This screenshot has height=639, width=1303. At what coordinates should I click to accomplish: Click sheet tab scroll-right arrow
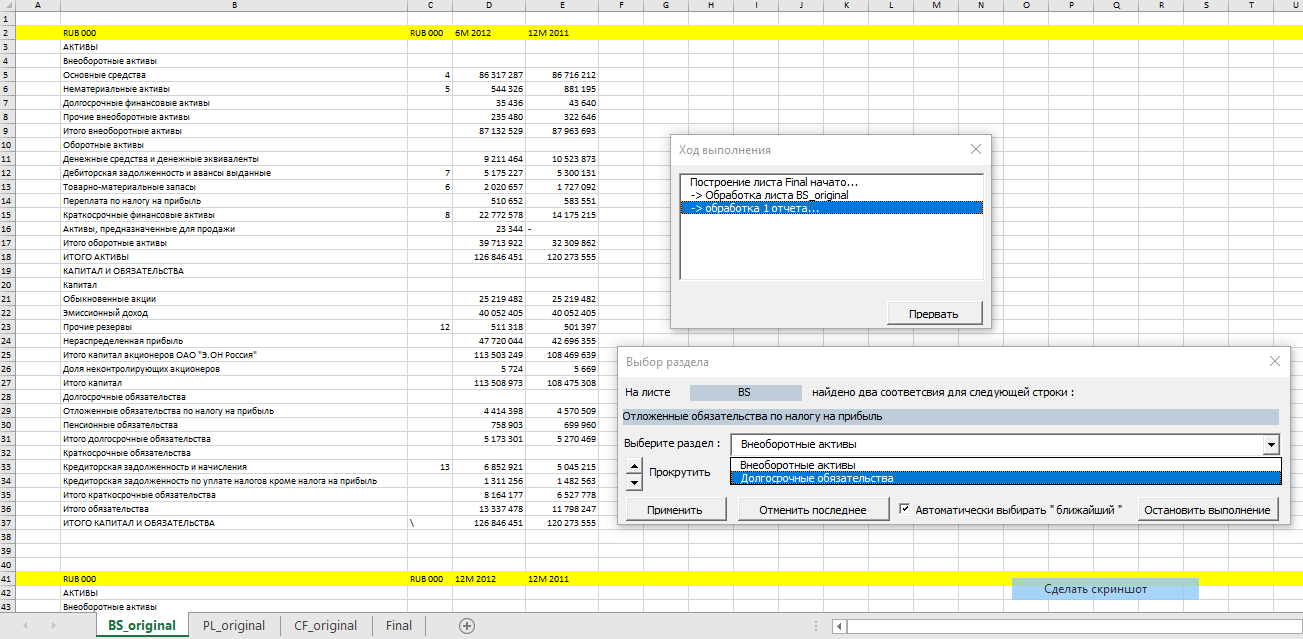coord(52,626)
